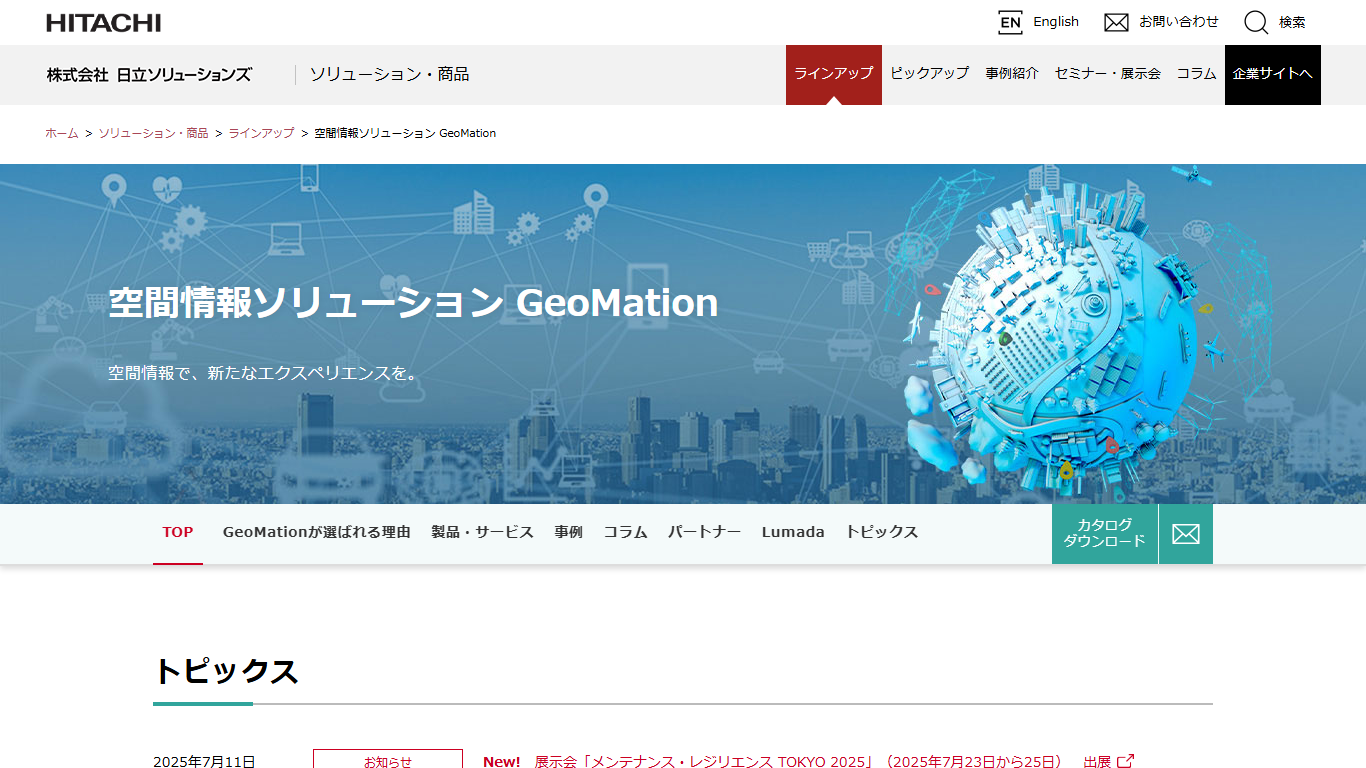Click トピックス section heading
Screen dimensions: 1366x768
coord(226,671)
